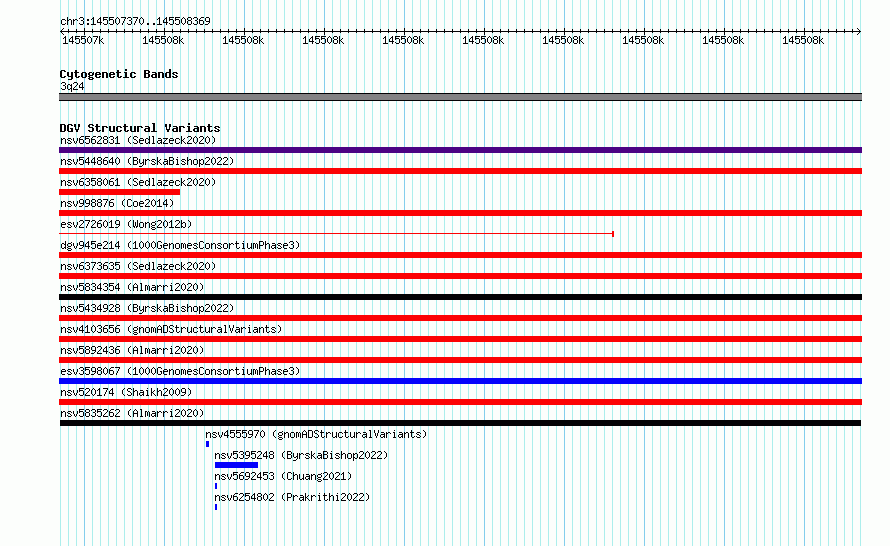Open nsv520174 (Shaikh2009) label
The height and width of the screenshot is (546, 890).
[126, 392]
